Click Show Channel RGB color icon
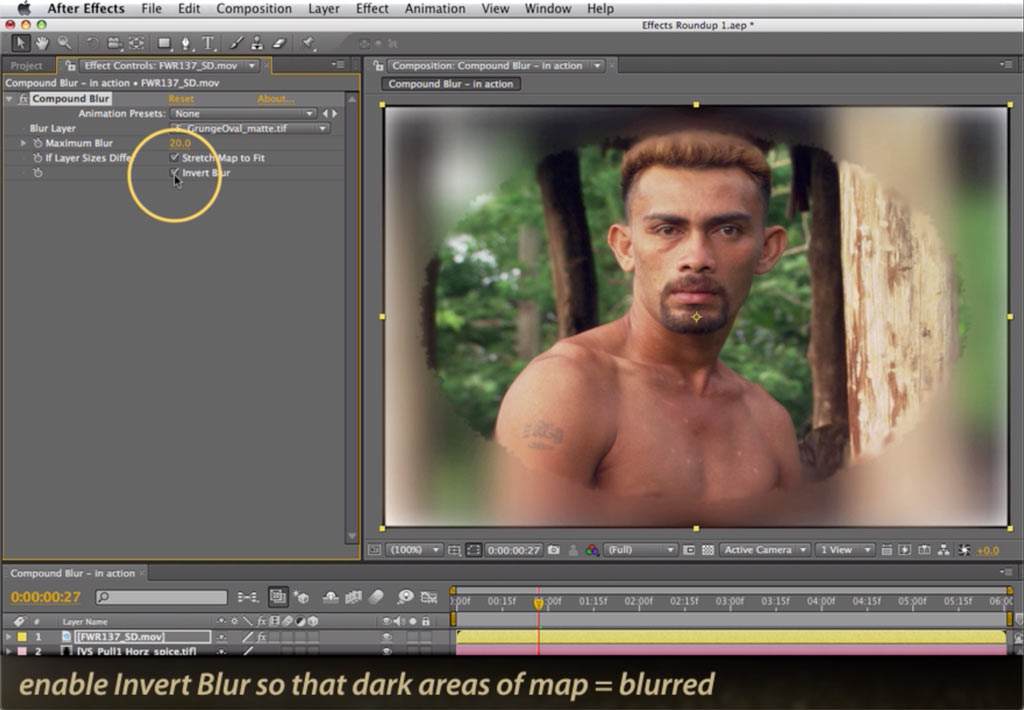The image size is (1024, 710). point(592,550)
